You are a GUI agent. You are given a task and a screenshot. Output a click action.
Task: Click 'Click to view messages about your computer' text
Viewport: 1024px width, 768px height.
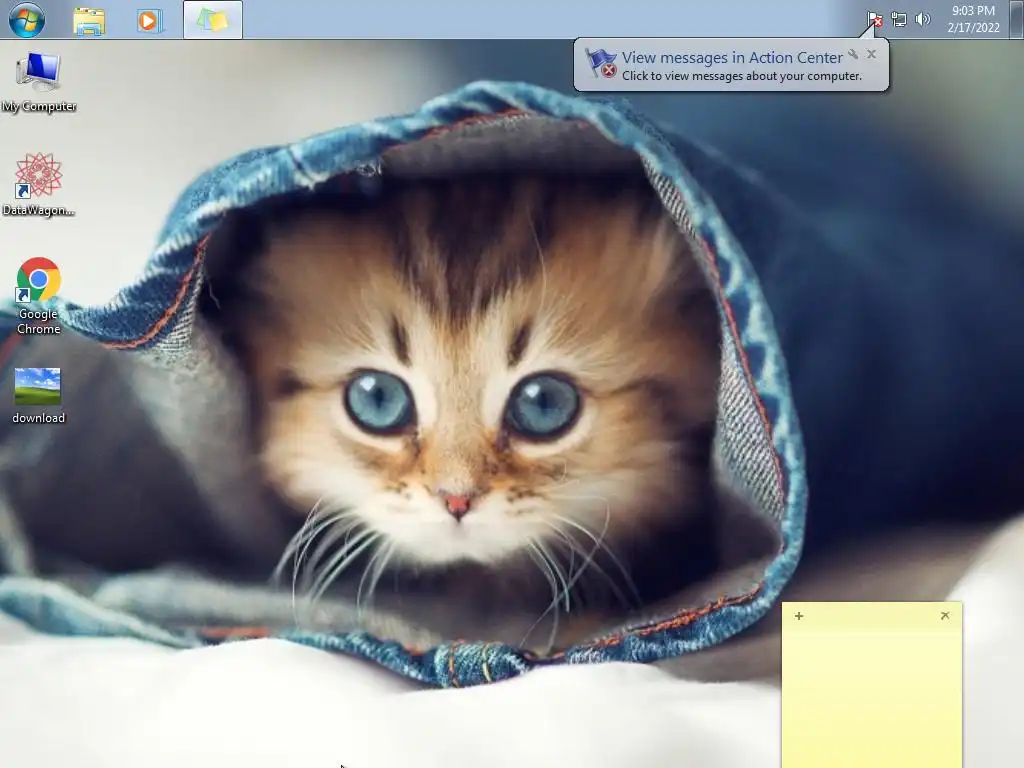tap(742, 76)
